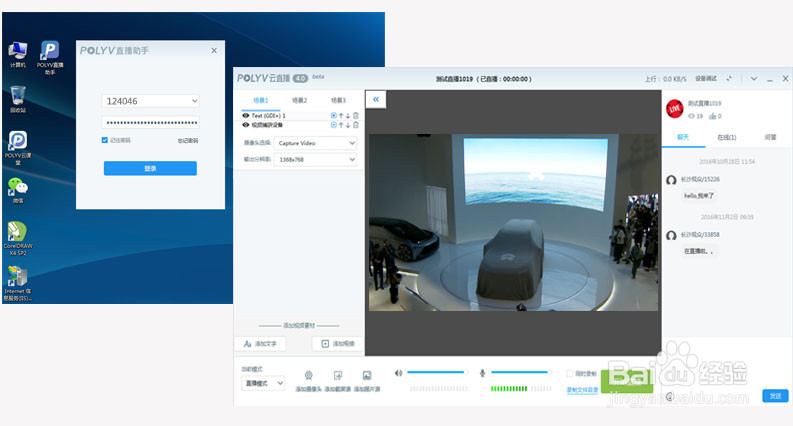Open the Recycle Bin desktop icon
Image resolution: width=793 pixels, height=426 pixels.
18,99
